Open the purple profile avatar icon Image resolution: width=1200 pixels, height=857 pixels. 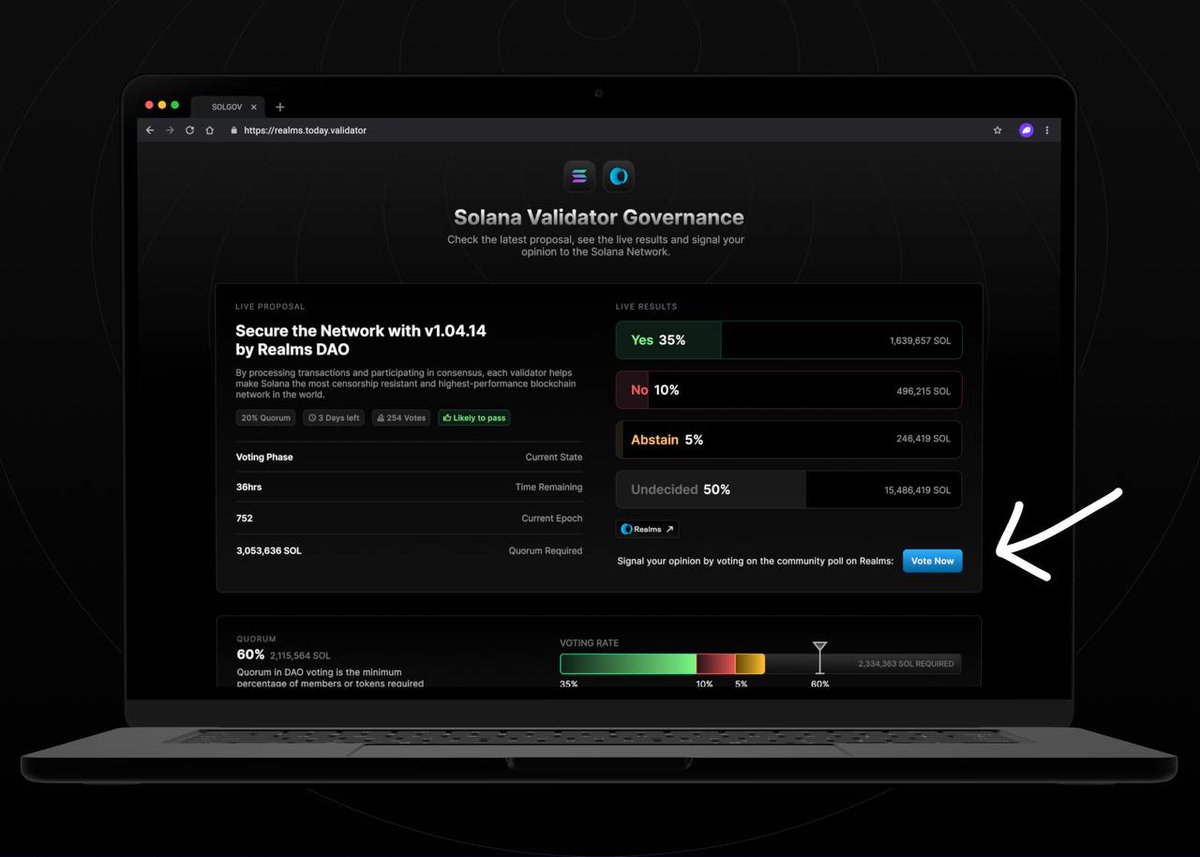point(1026,130)
